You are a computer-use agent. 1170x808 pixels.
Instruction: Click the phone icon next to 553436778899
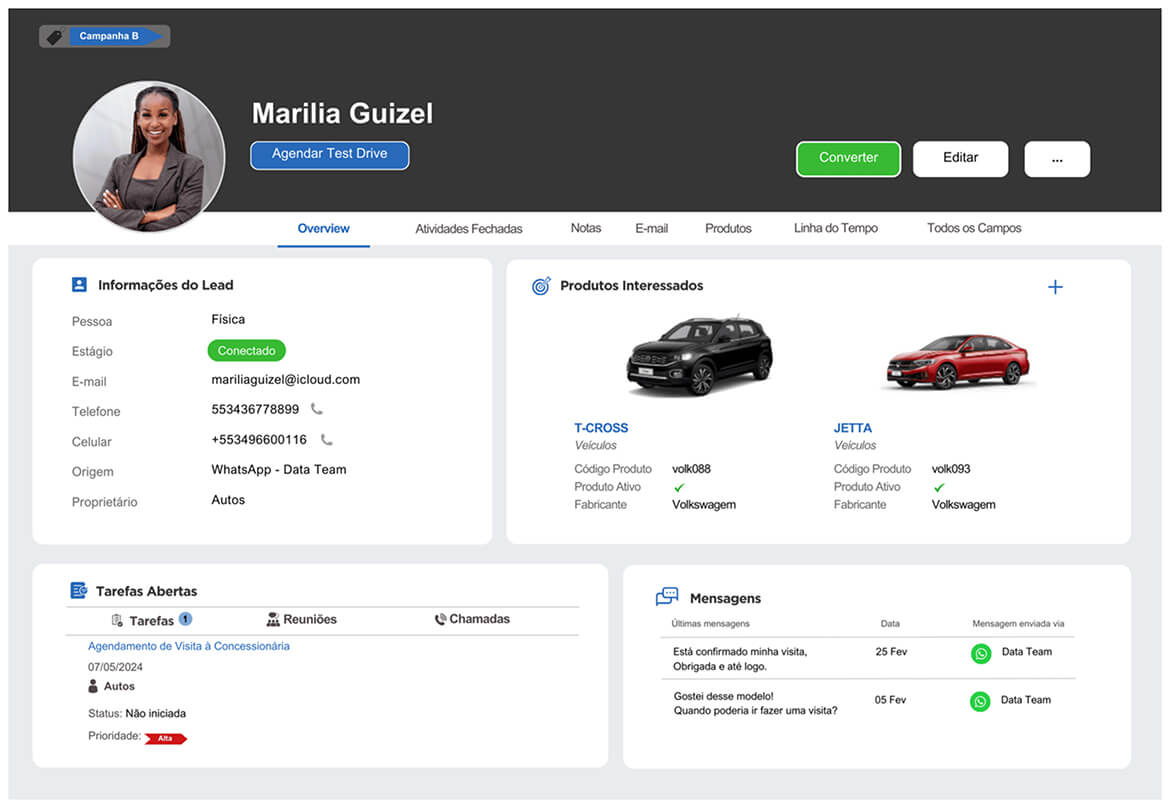point(317,409)
